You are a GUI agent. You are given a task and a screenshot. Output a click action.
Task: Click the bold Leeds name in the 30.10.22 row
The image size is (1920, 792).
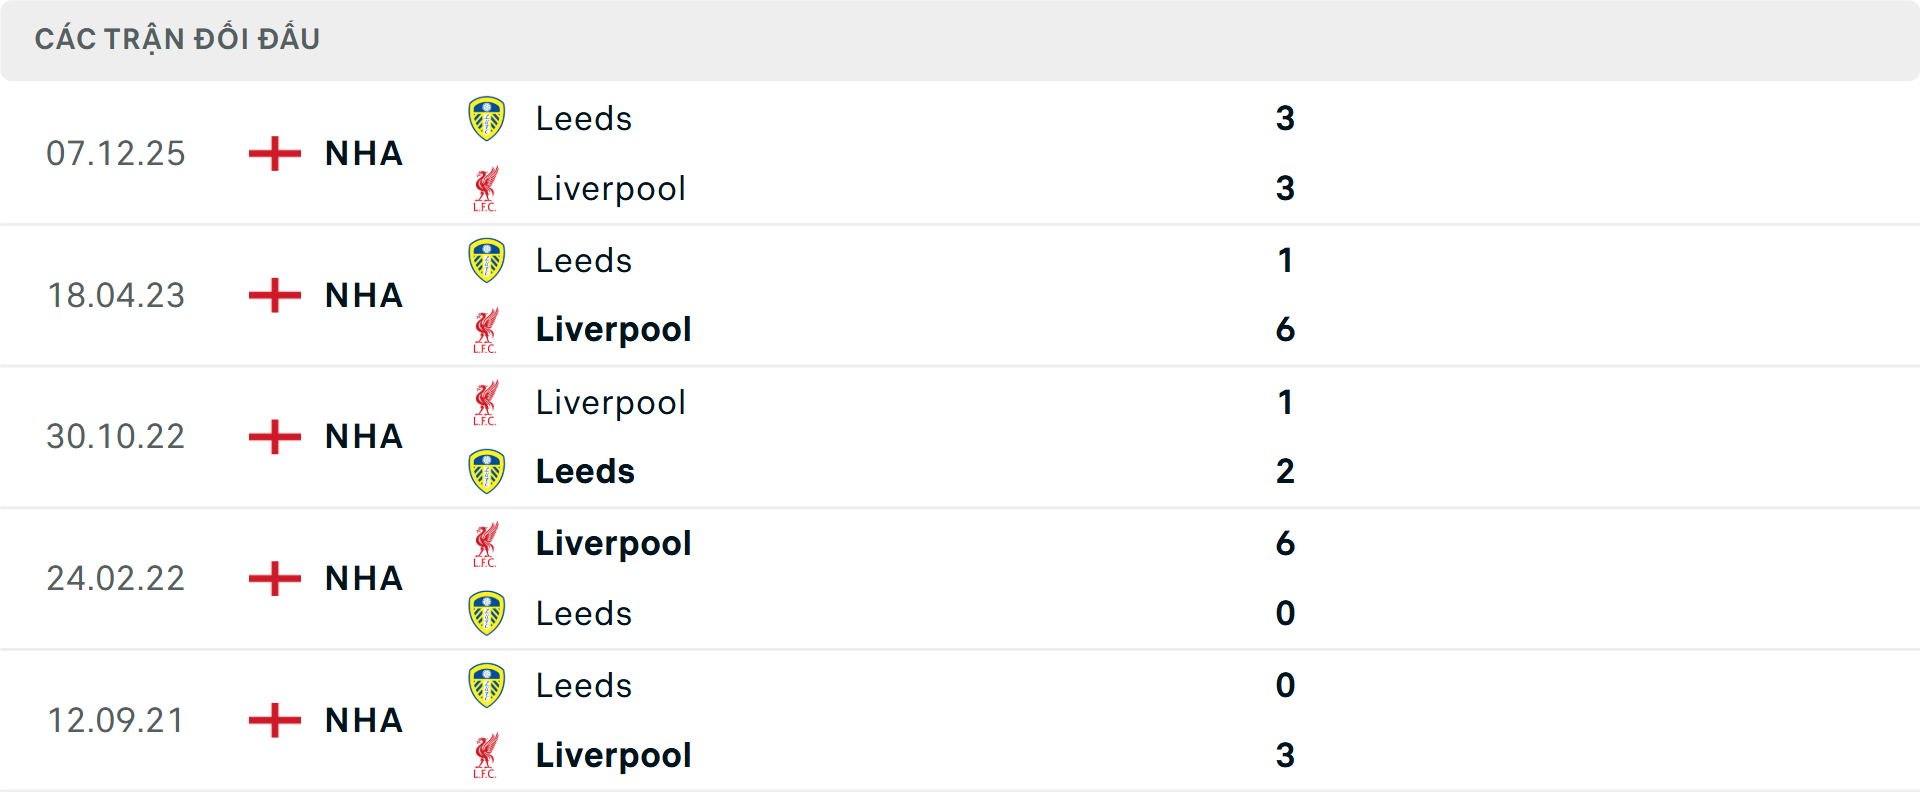(585, 471)
